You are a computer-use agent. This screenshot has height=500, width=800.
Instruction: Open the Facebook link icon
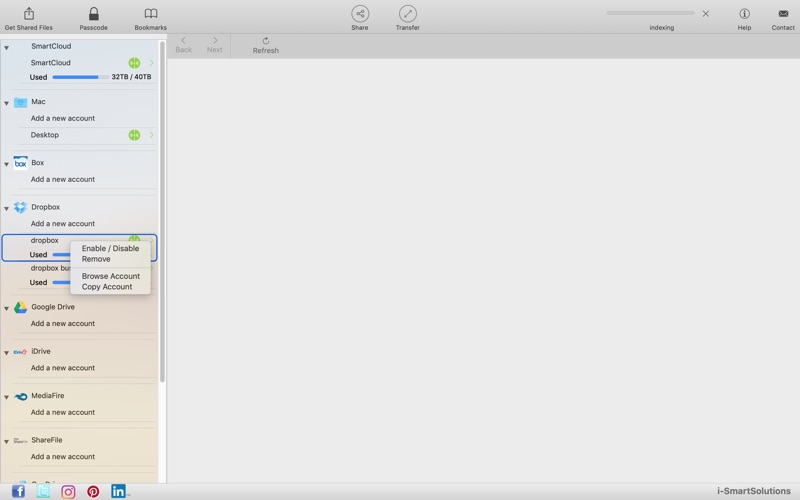pyautogui.click(x=18, y=491)
